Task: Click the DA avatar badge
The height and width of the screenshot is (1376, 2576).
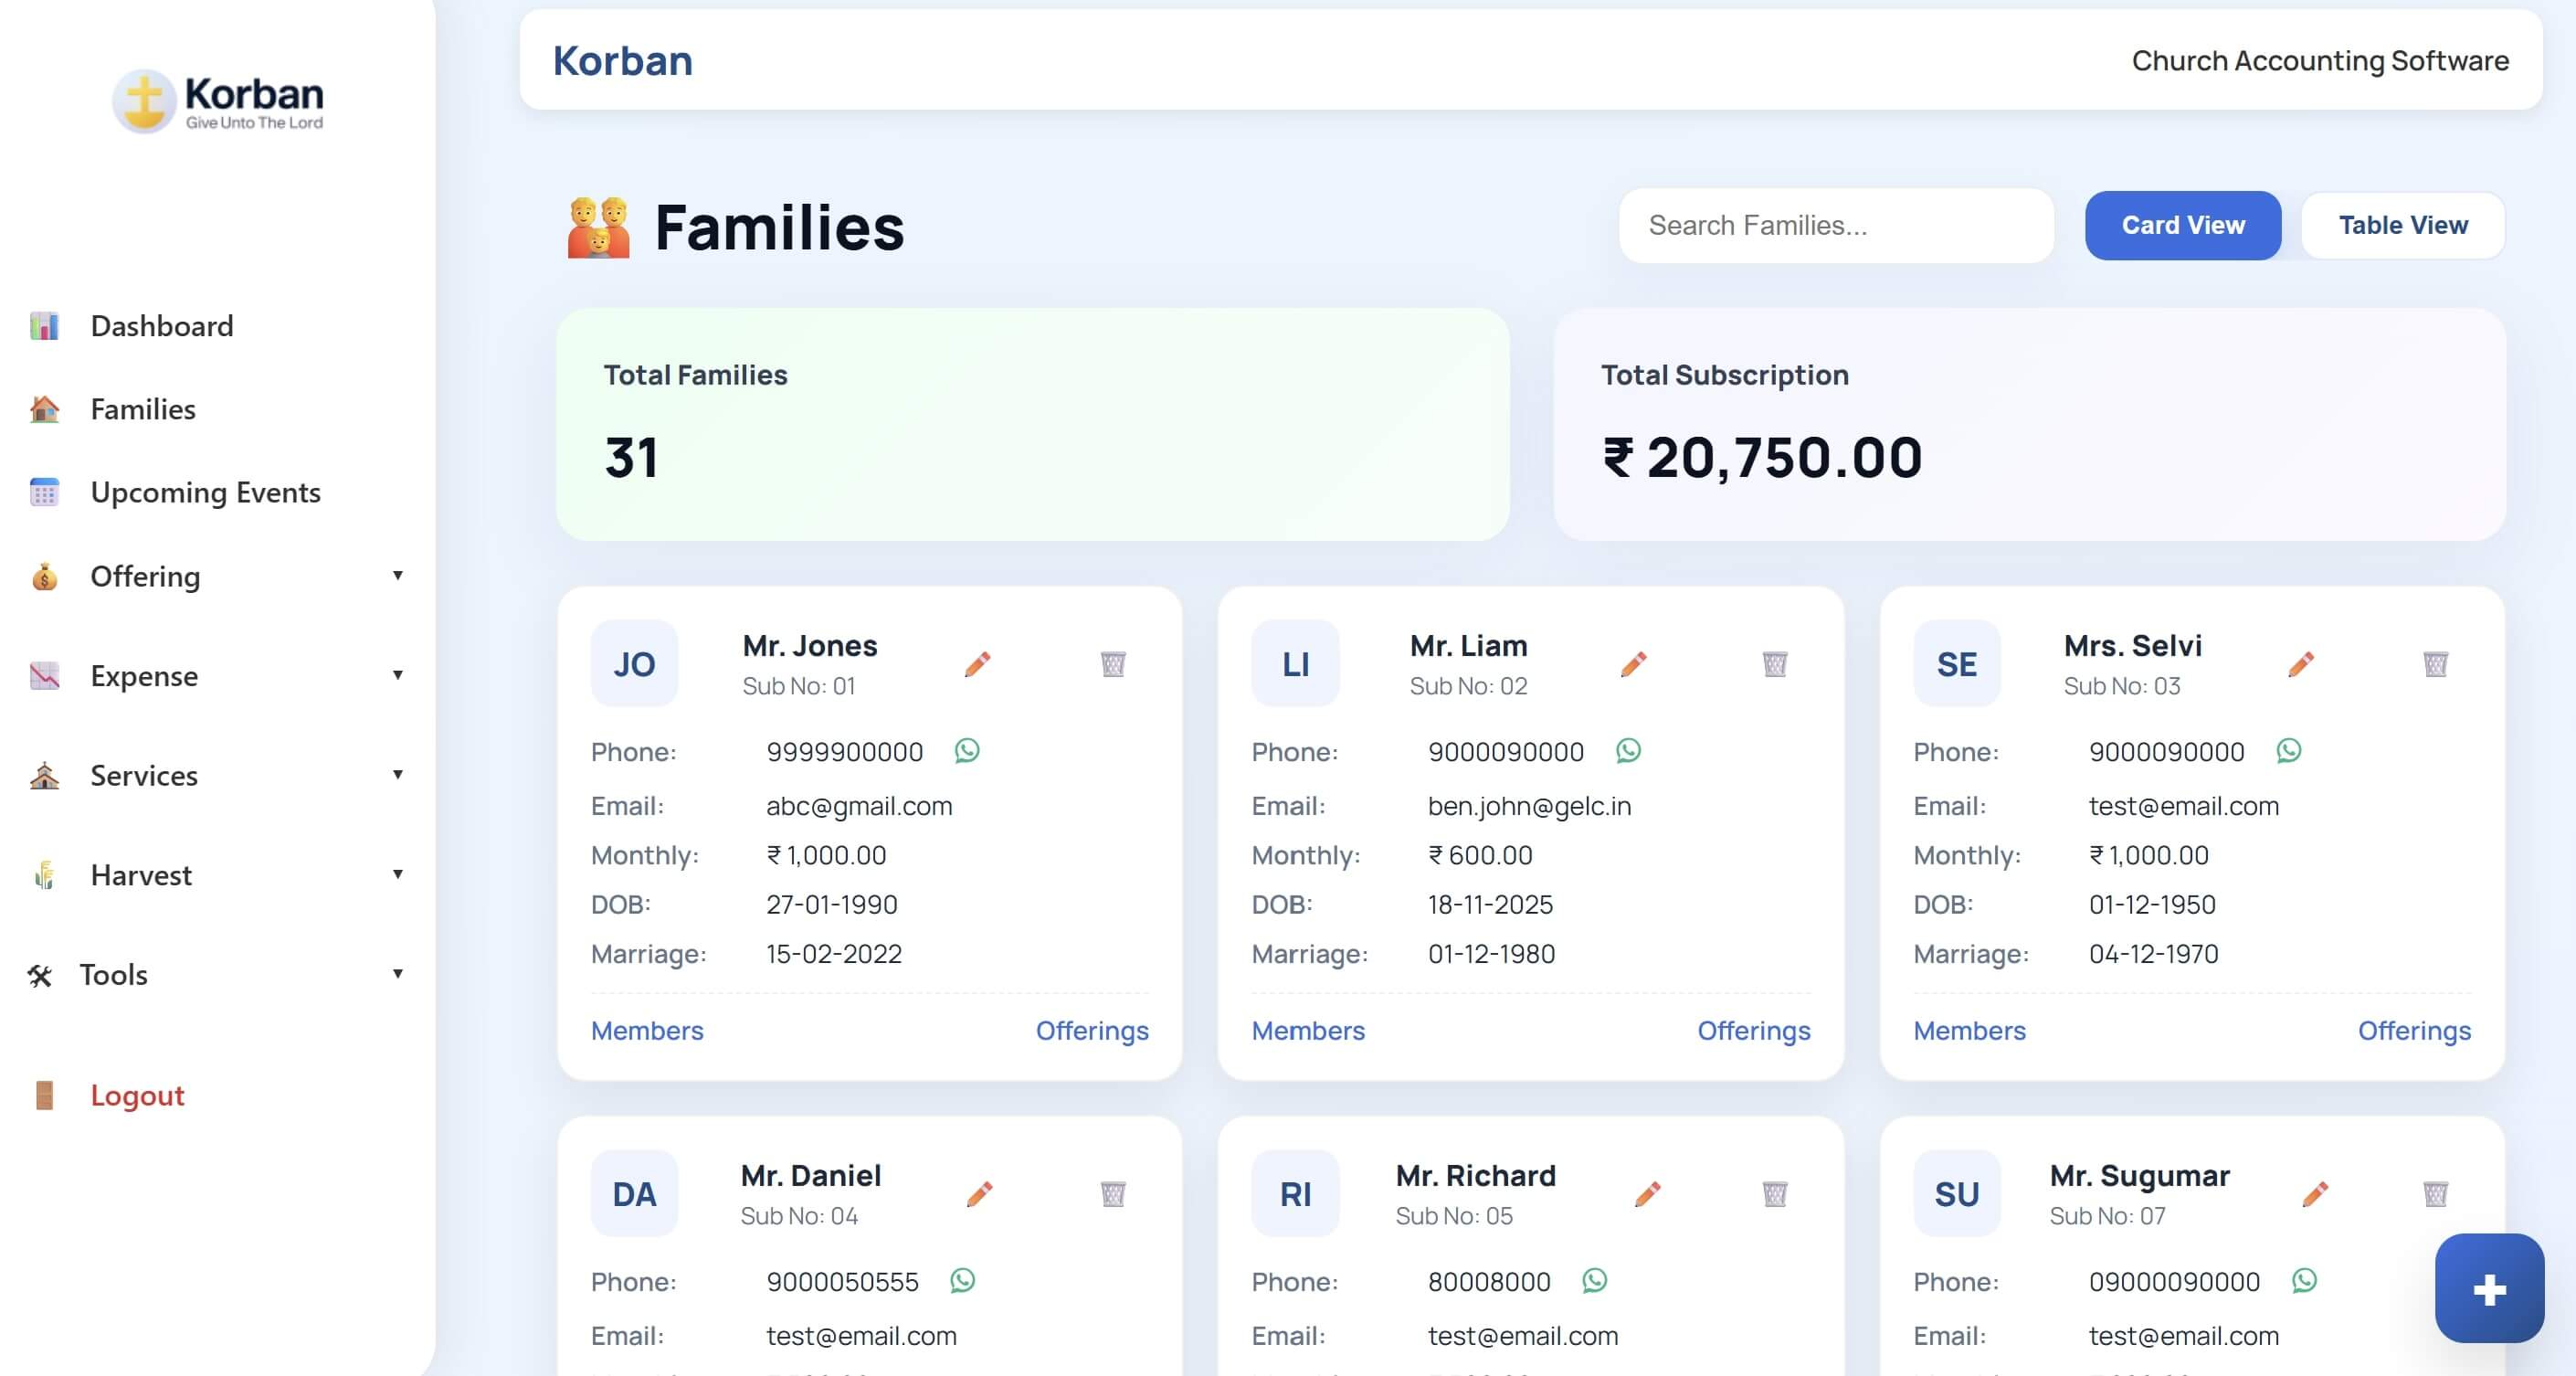Action: (x=634, y=1194)
